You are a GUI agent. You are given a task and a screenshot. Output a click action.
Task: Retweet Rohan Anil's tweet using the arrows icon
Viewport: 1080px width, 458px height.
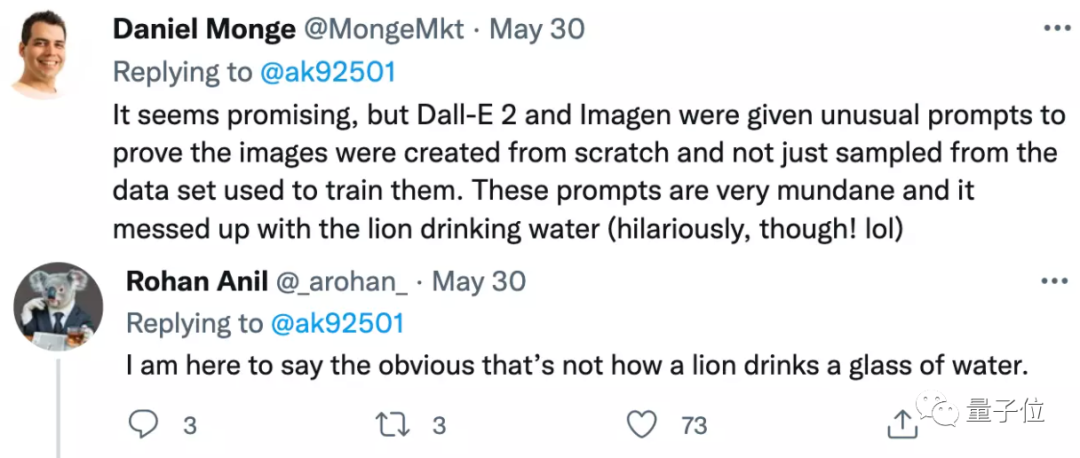click(395, 425)
